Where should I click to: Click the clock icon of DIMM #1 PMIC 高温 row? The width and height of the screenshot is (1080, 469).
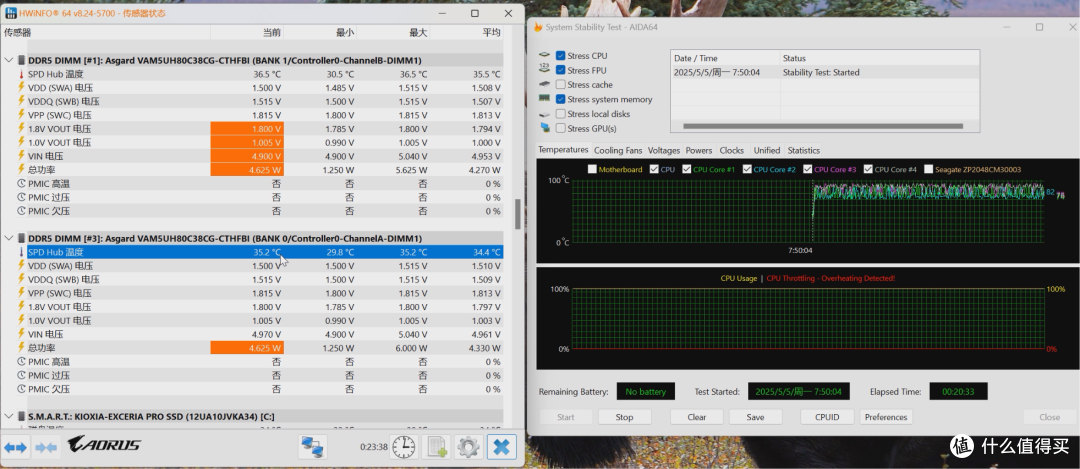tap(21, 184)
